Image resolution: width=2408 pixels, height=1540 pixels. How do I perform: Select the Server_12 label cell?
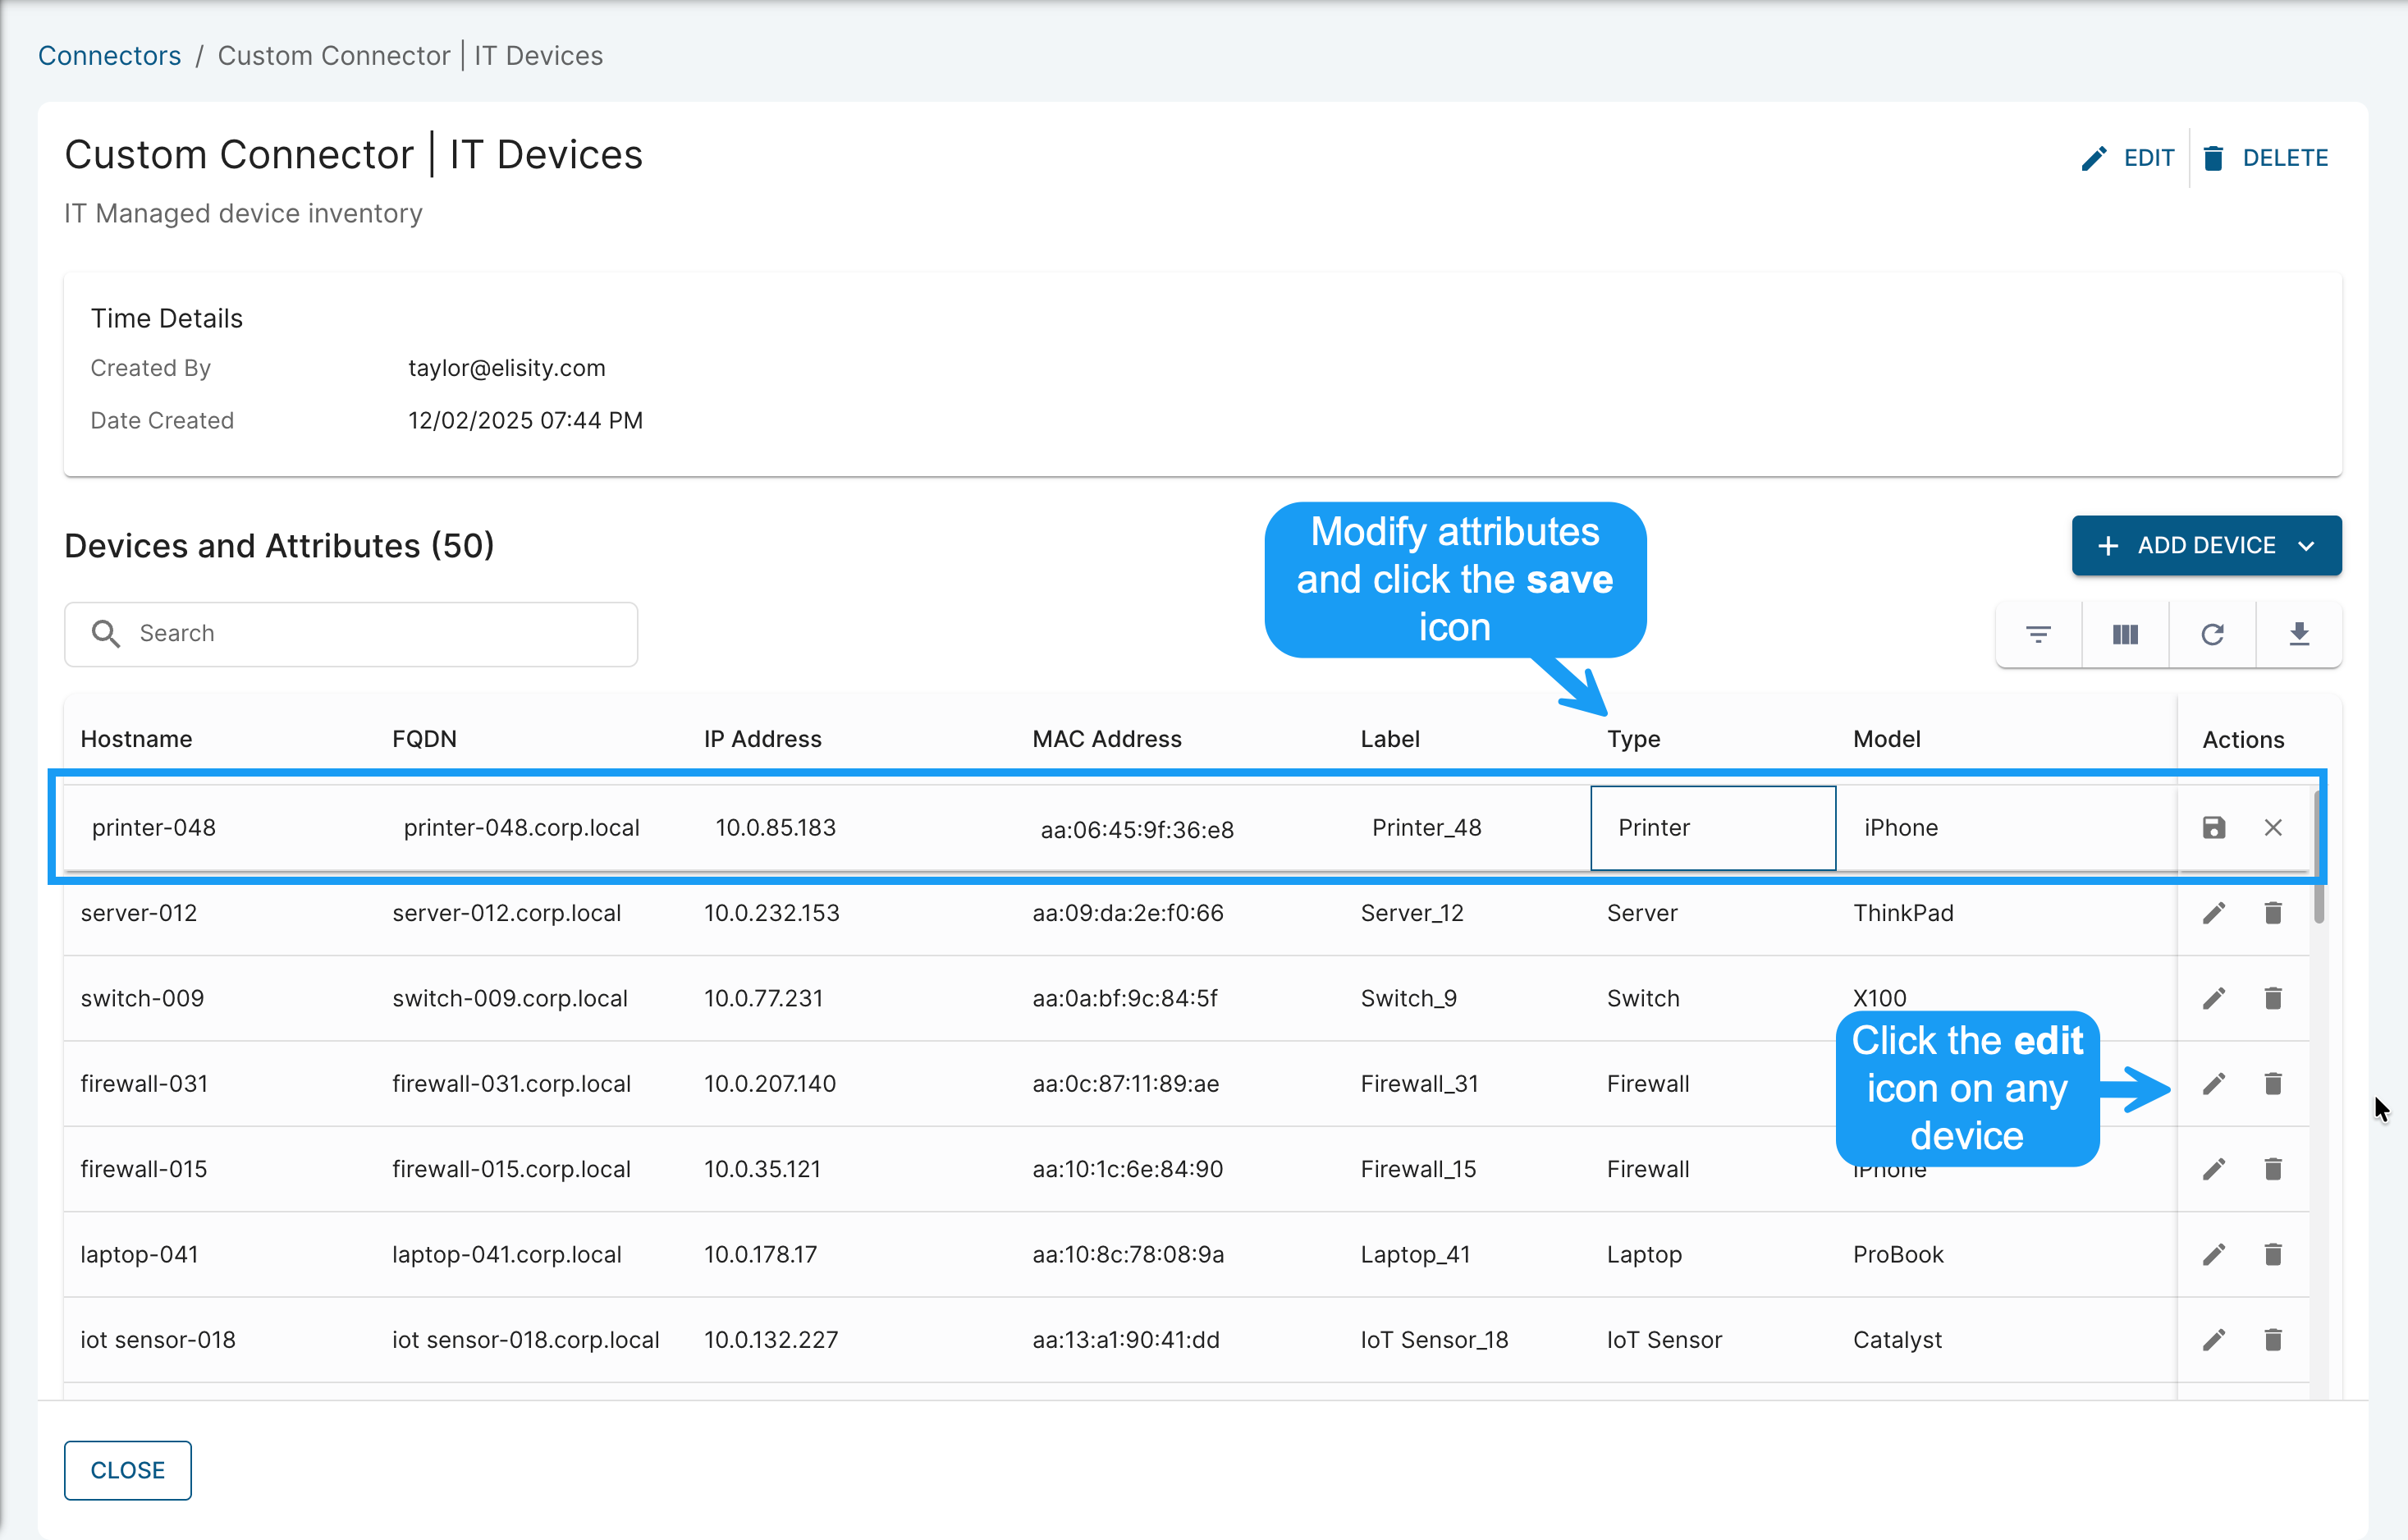1412,913
